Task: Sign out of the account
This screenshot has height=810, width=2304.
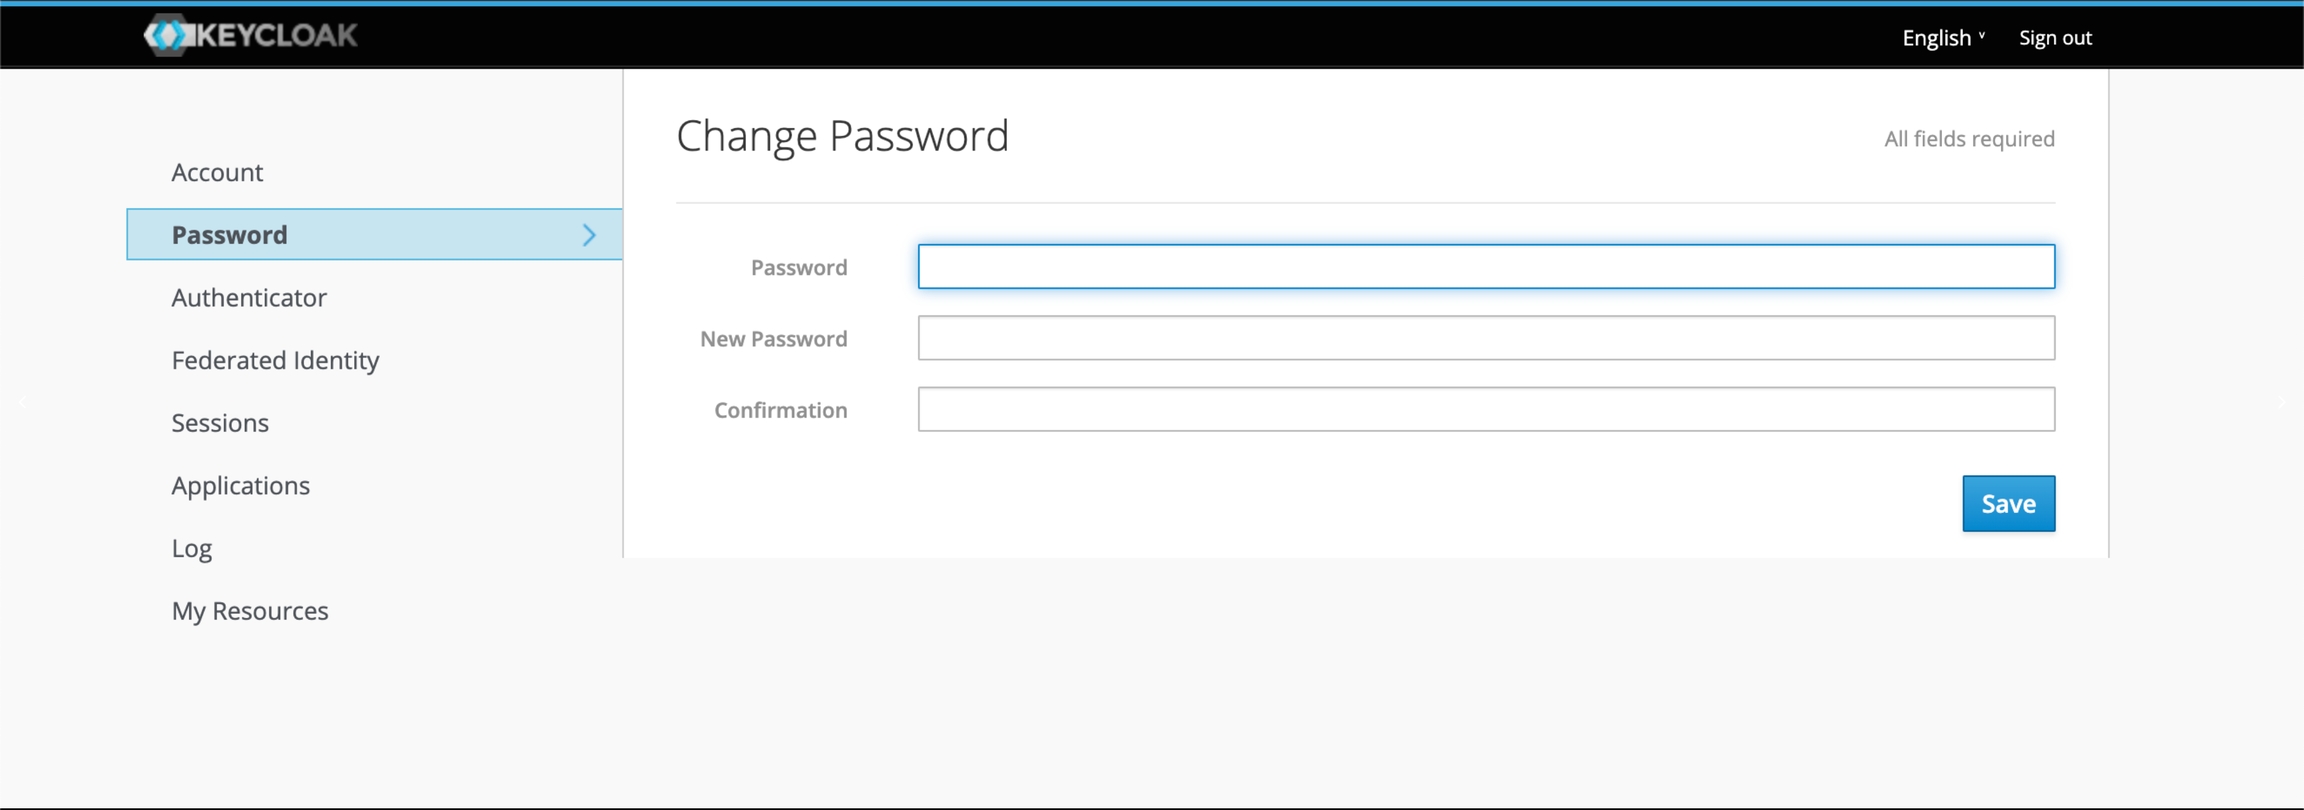Action: (2055, 38)
